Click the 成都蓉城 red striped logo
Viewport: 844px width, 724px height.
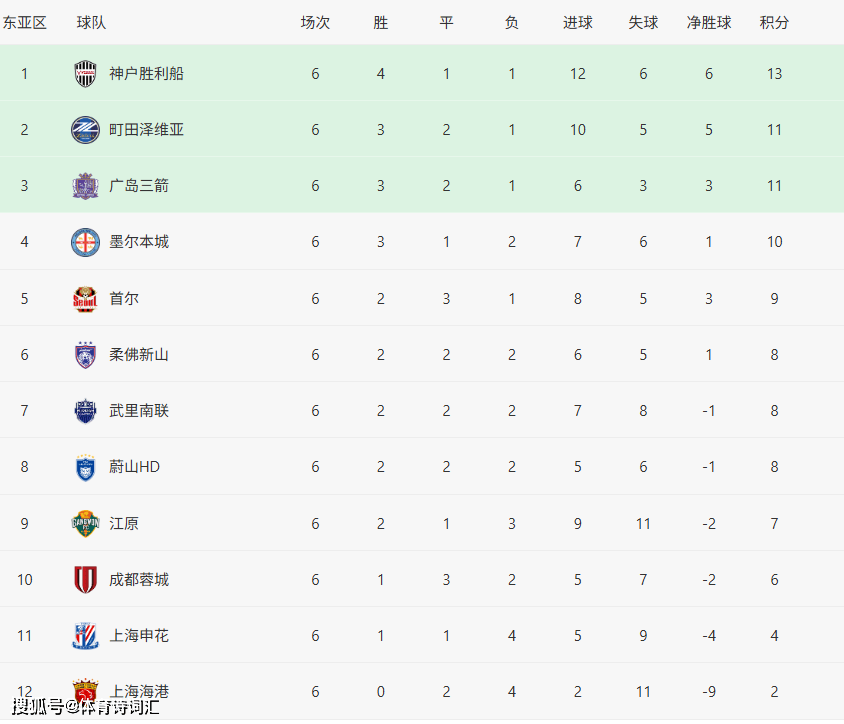pos(86,580)
